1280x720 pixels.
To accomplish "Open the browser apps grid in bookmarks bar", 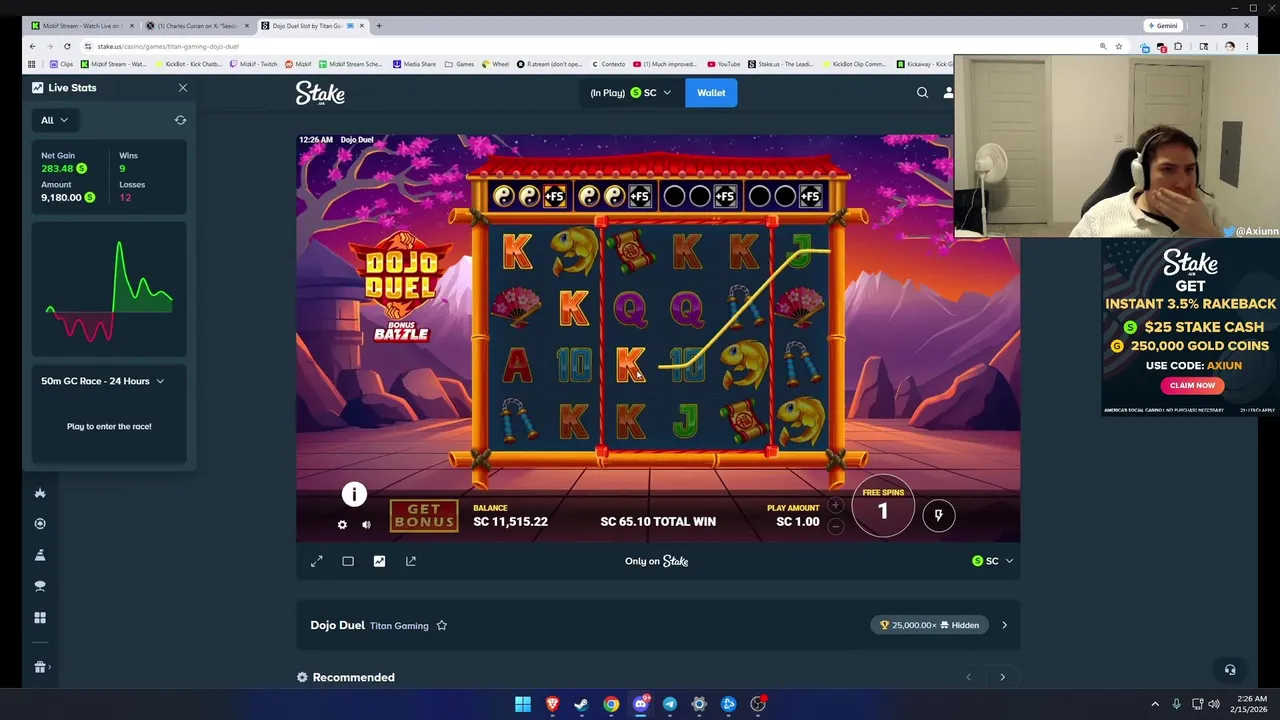I will click(x=32, y=64).
